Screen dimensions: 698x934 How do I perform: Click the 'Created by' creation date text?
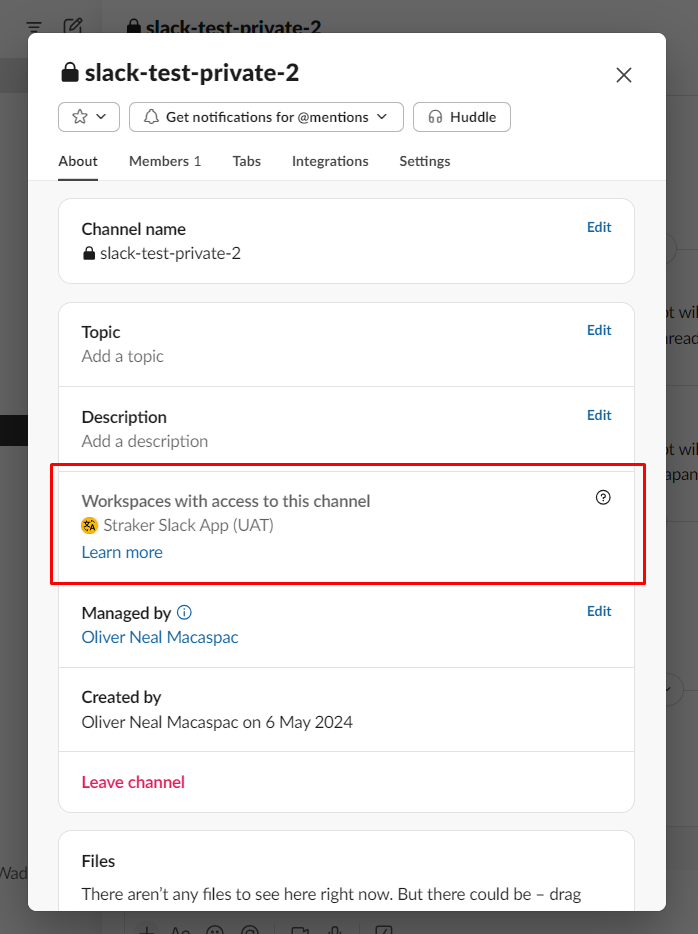tap(217, 722)
